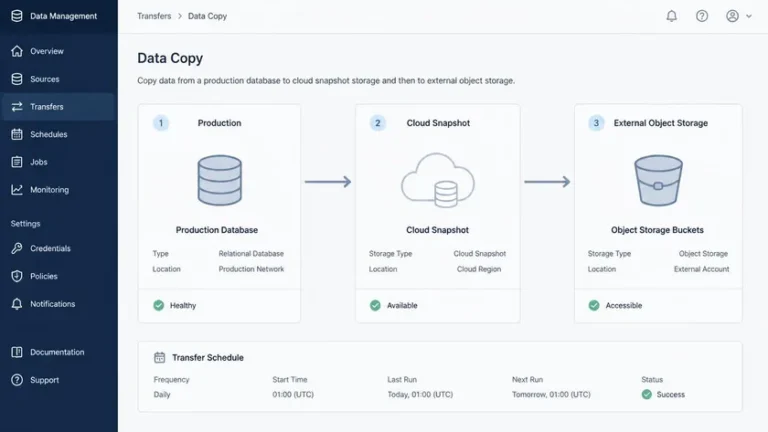Select Transfers in the sidebar
Image resolution: width=768 pixels, height=432 pixels.
click(58, 107)
